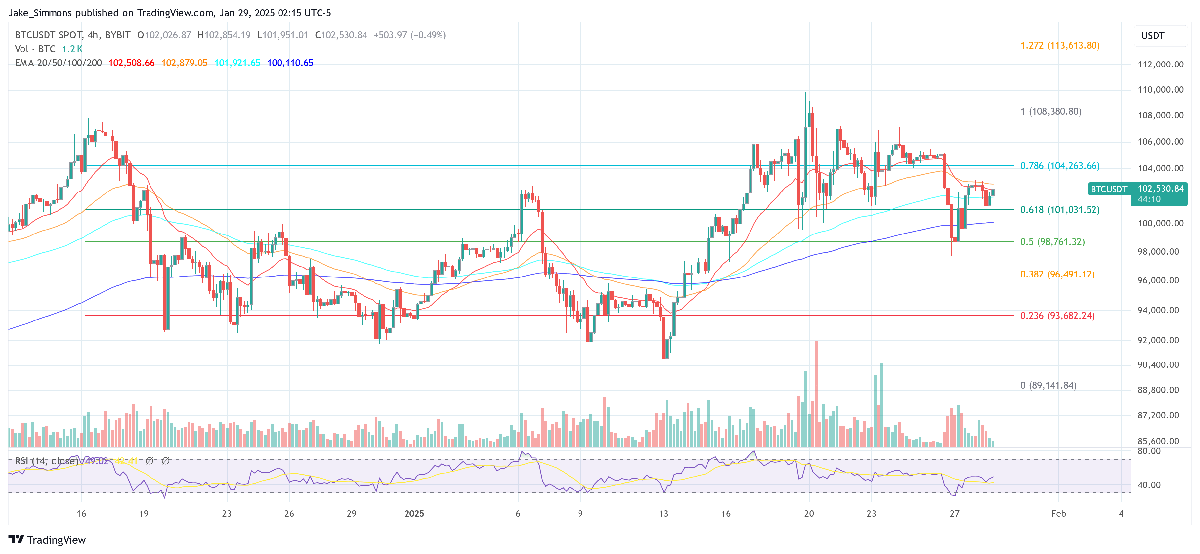Viewport: 1200px width, 554px height.
Task: Click the 104,000.00 price axis label
Action: [1160, 168]
